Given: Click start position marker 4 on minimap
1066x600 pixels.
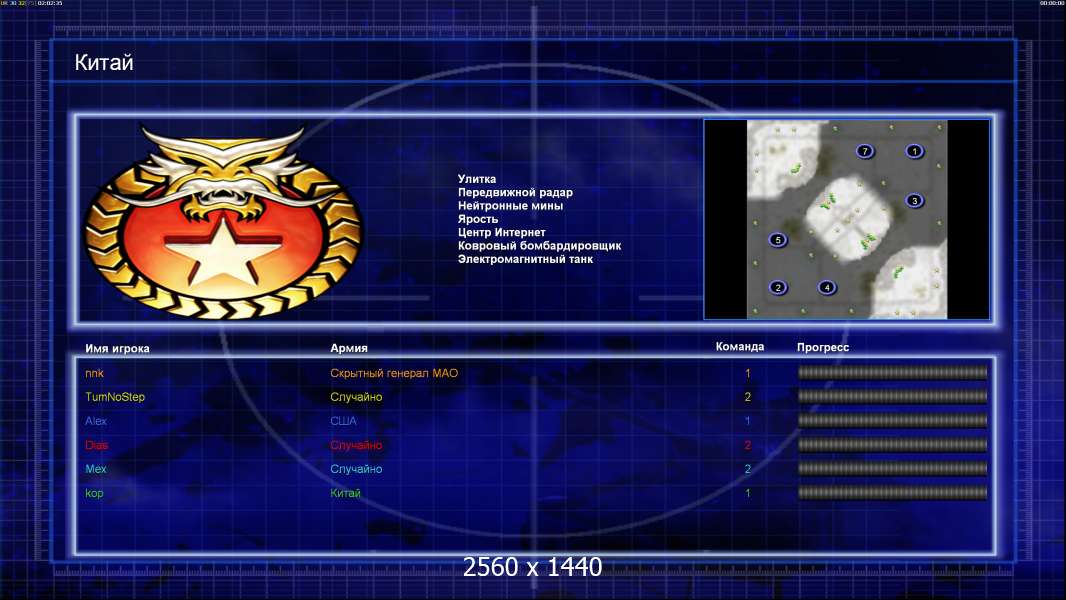Looking at the screenshot, I should (x=827, y=287).
